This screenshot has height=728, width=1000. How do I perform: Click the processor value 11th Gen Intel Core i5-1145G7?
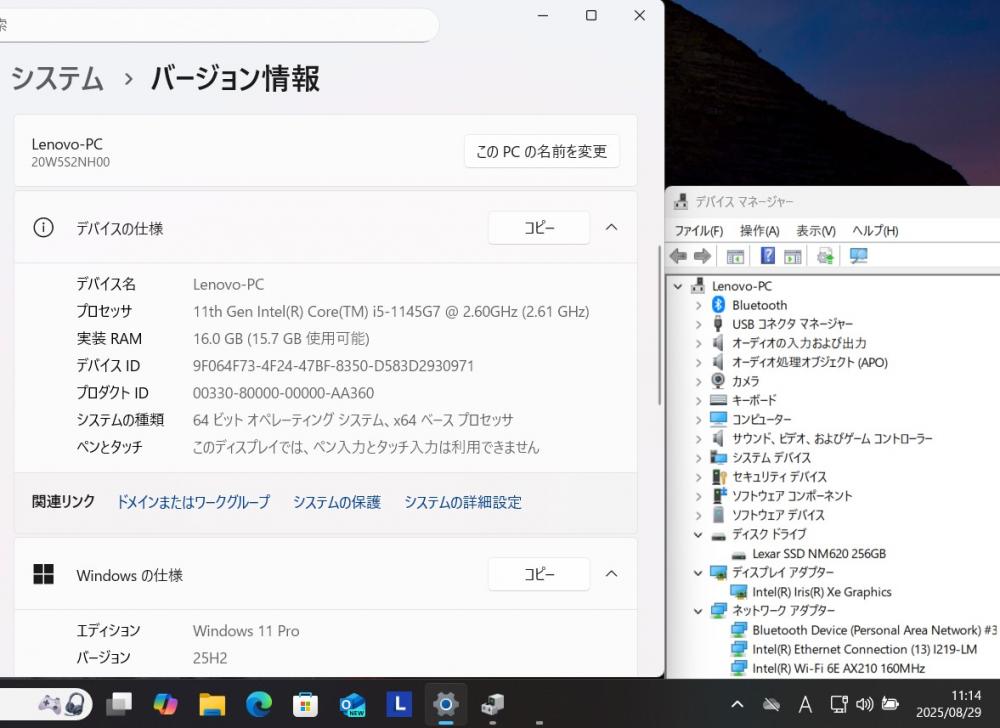coord(391,312)
